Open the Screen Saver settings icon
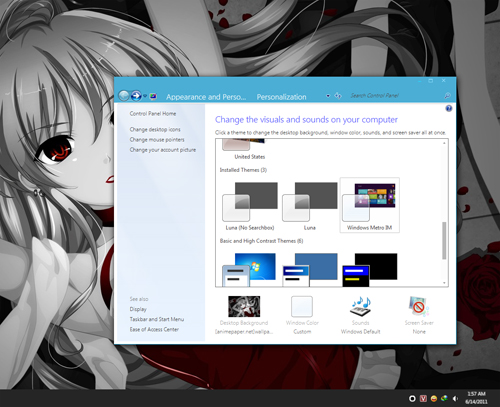Screen dimensions: 500x407 [419, 307]
